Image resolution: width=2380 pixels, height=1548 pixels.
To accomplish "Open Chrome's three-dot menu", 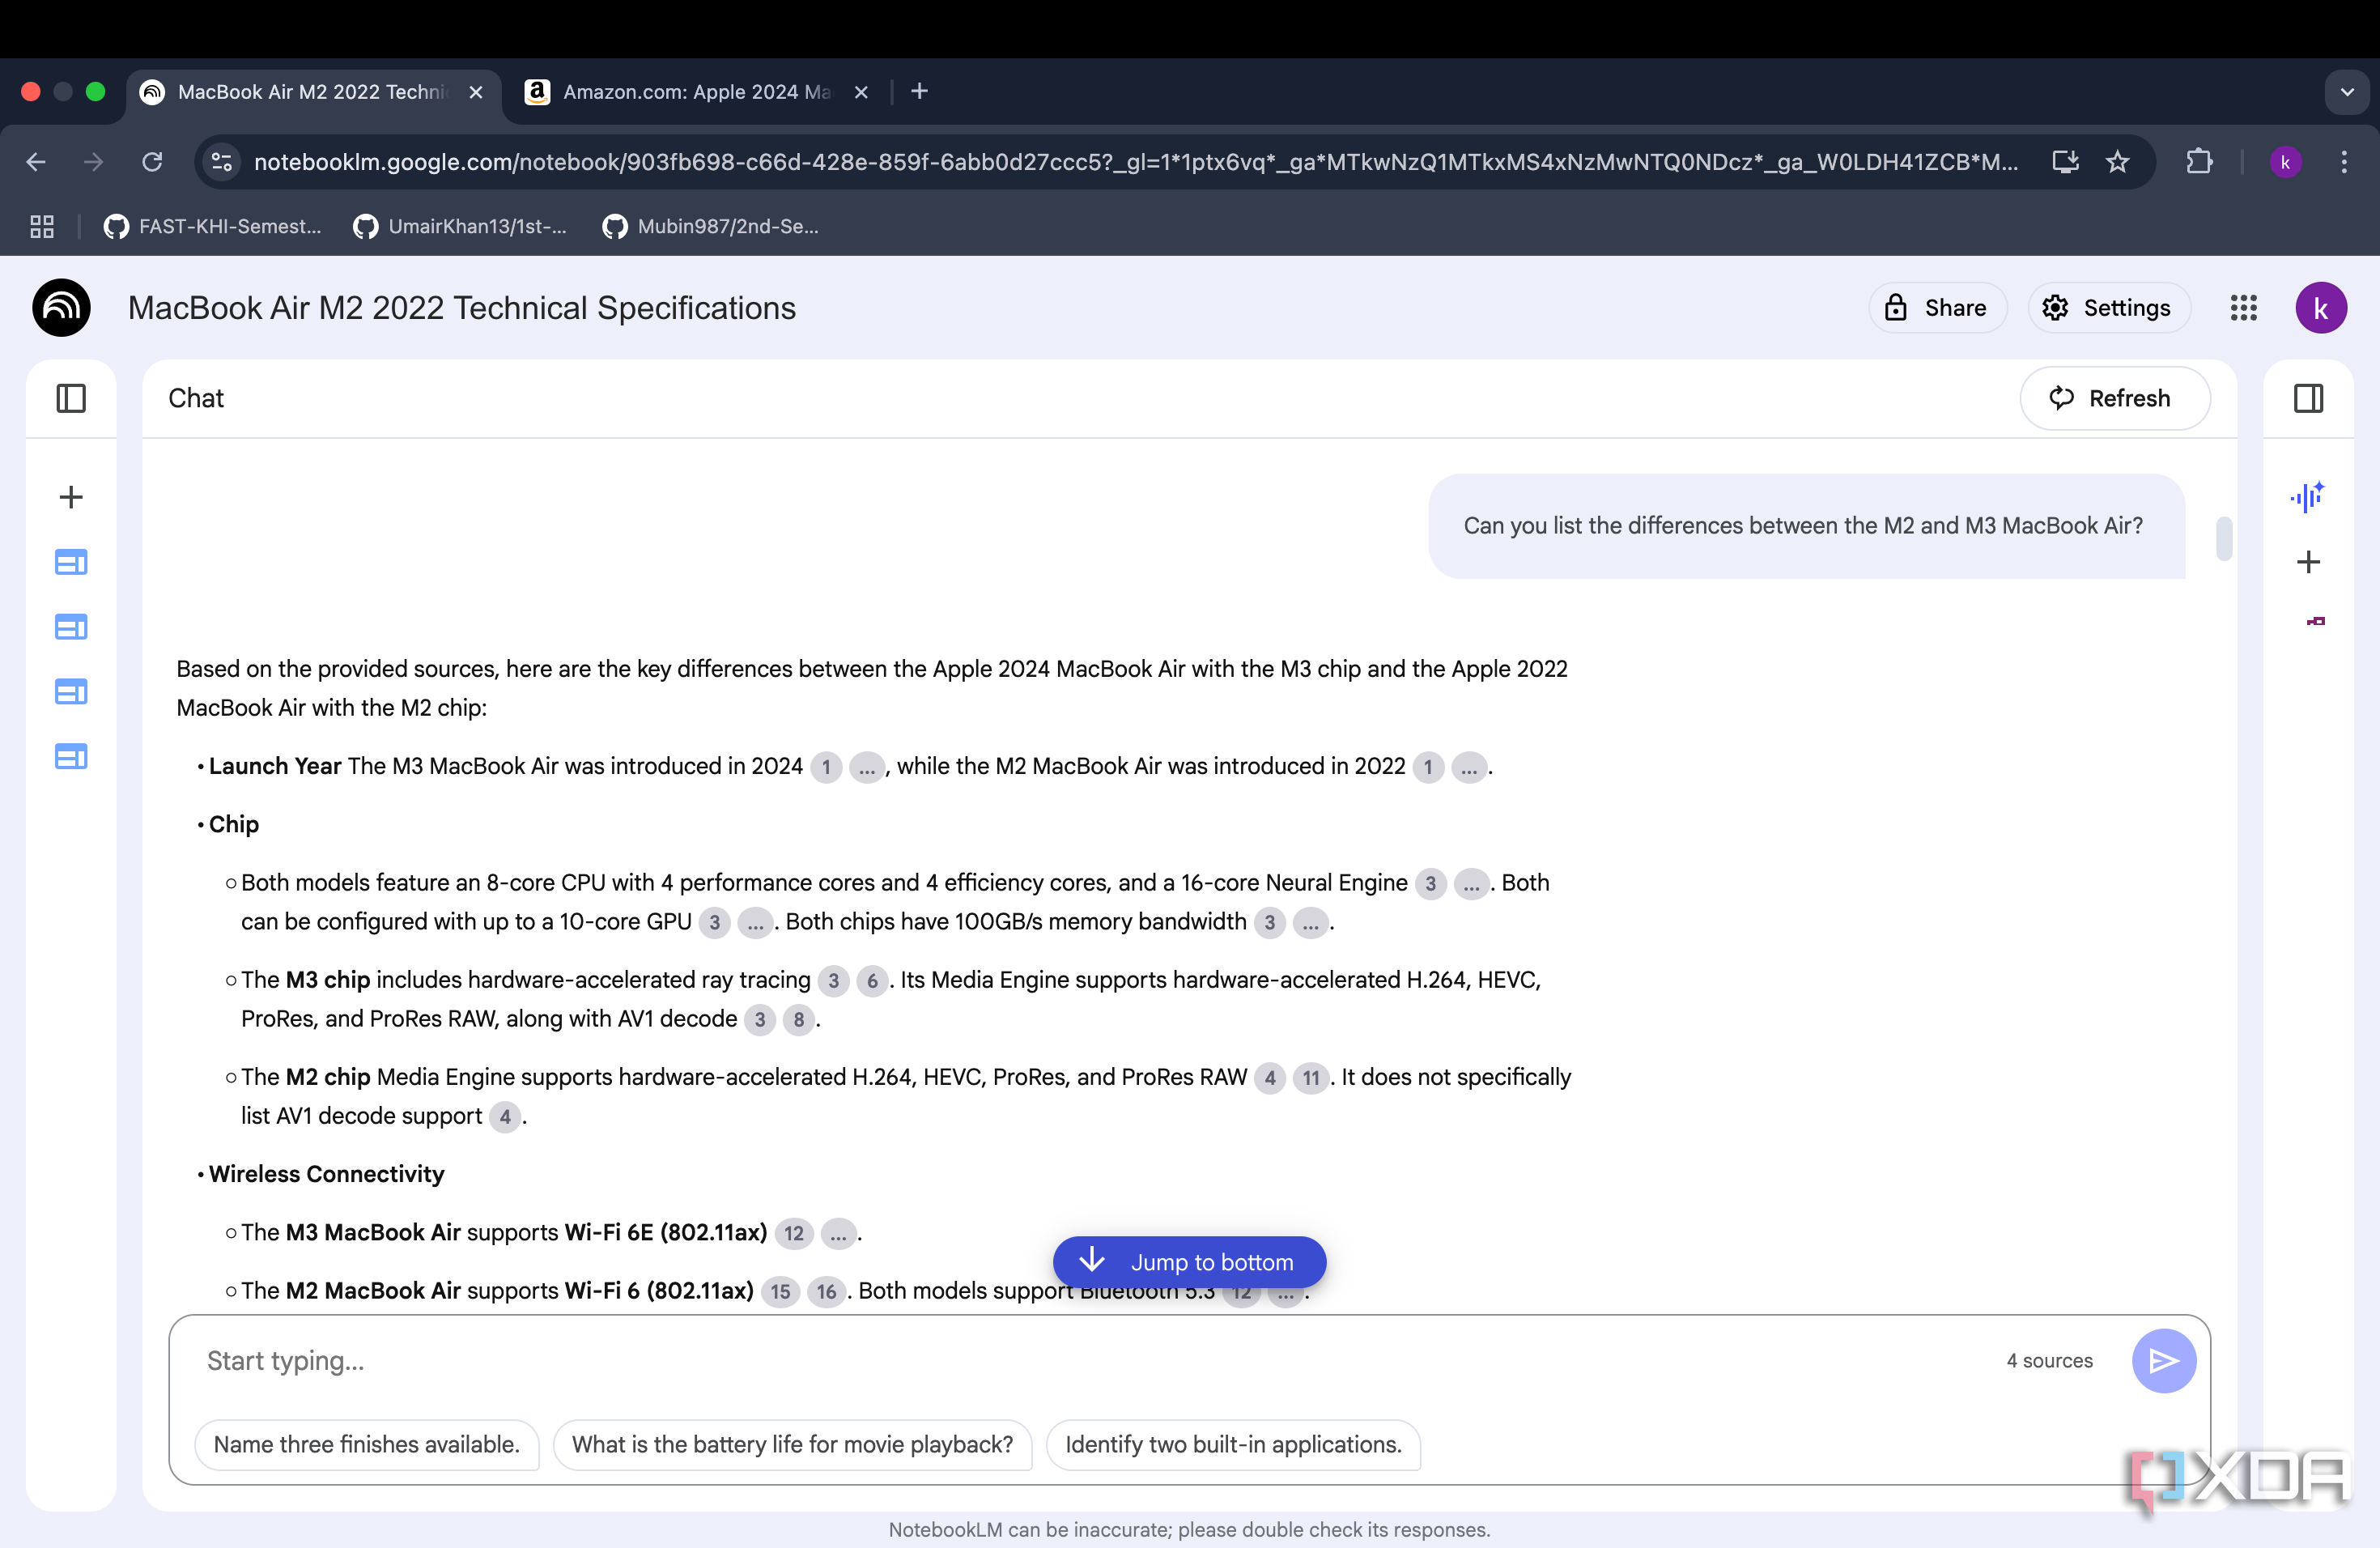I will 2343,162.
